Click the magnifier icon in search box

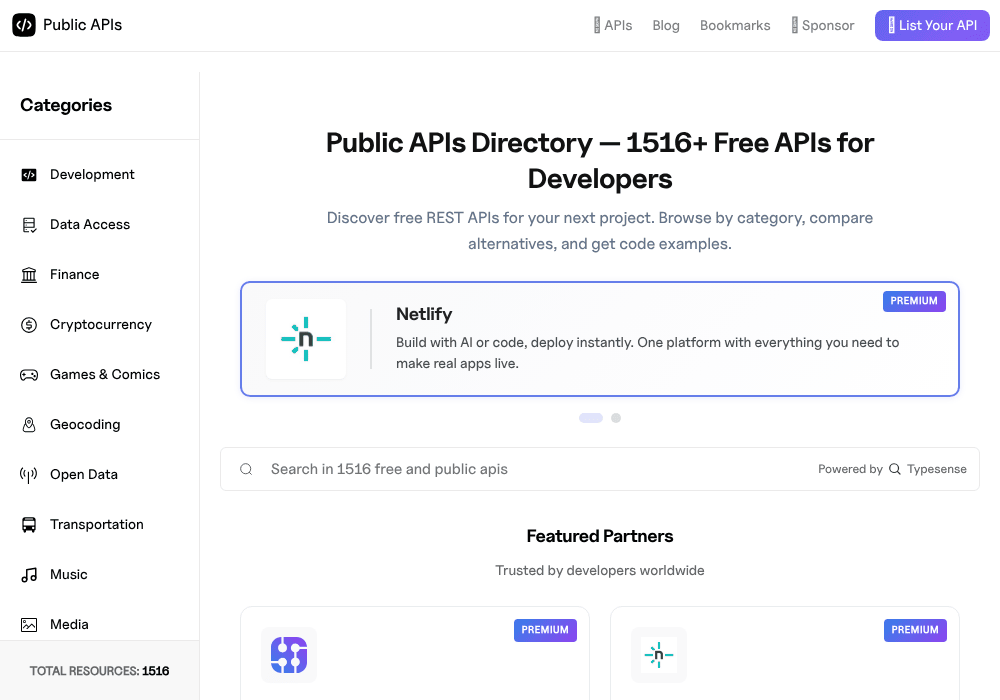tap(246, 469)
